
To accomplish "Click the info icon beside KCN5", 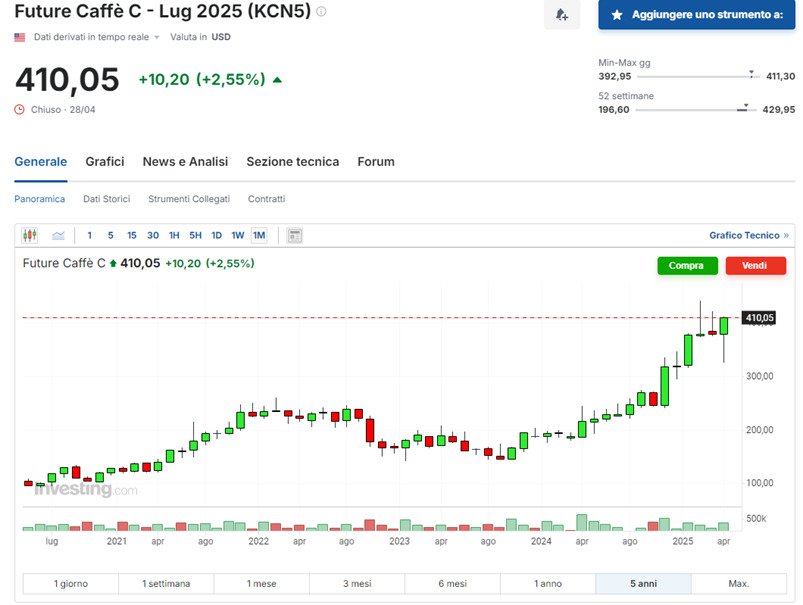I will coord(321,11).
